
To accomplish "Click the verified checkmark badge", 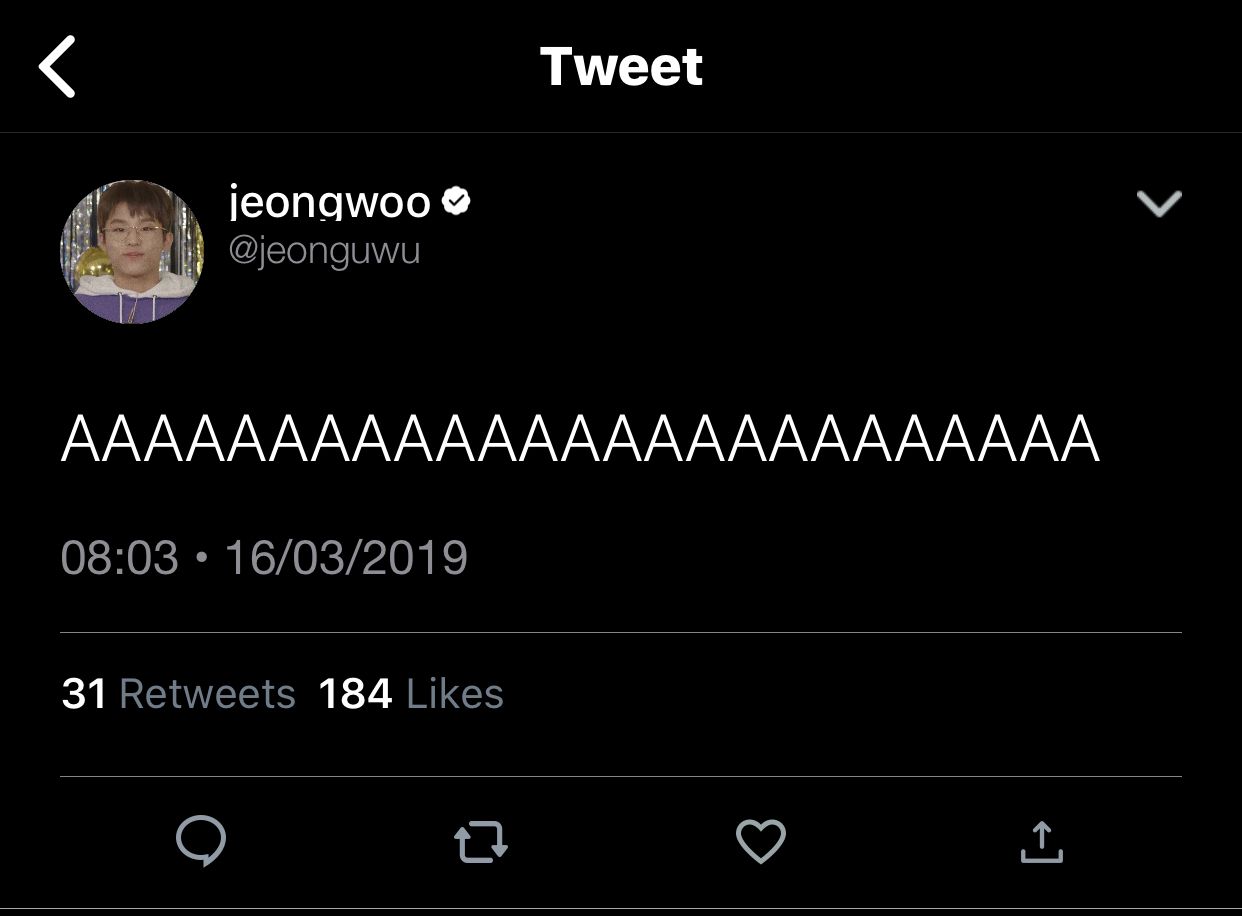I will pos(456,201).
